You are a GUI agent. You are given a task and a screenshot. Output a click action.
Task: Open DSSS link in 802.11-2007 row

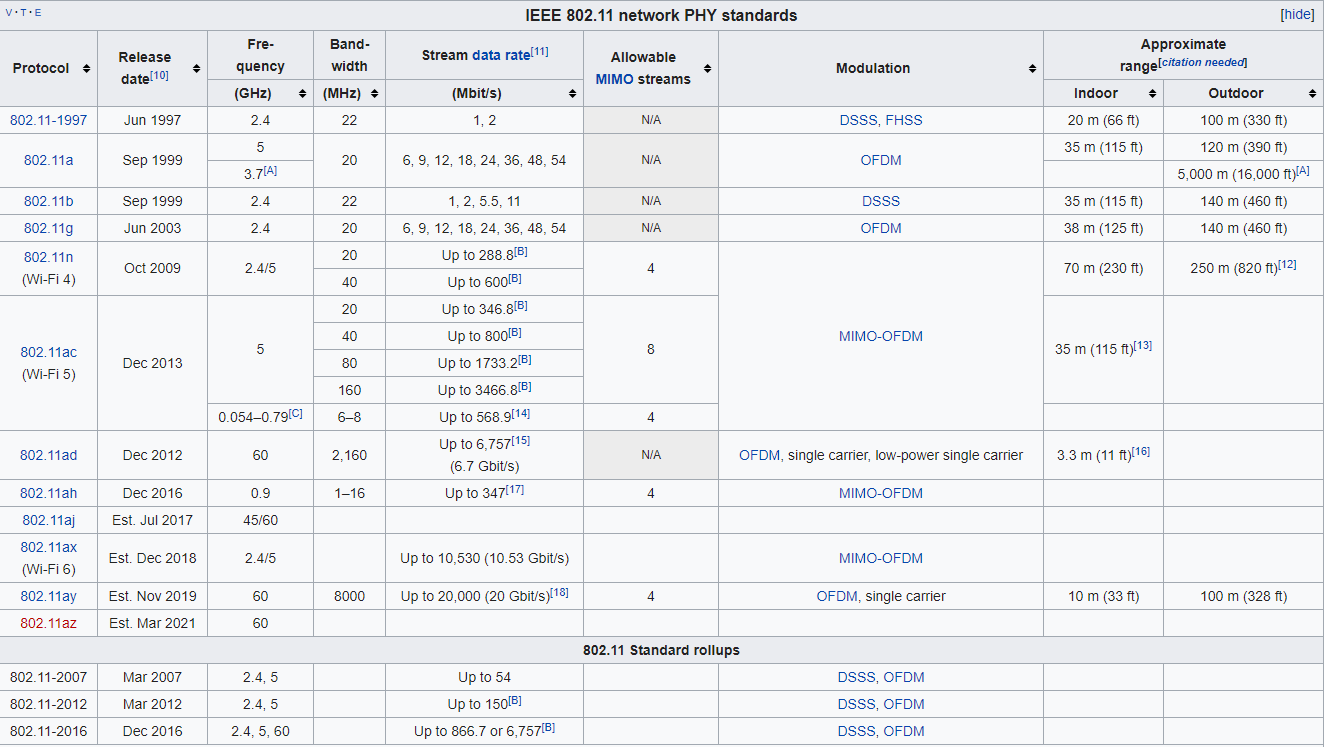(856, 677)
